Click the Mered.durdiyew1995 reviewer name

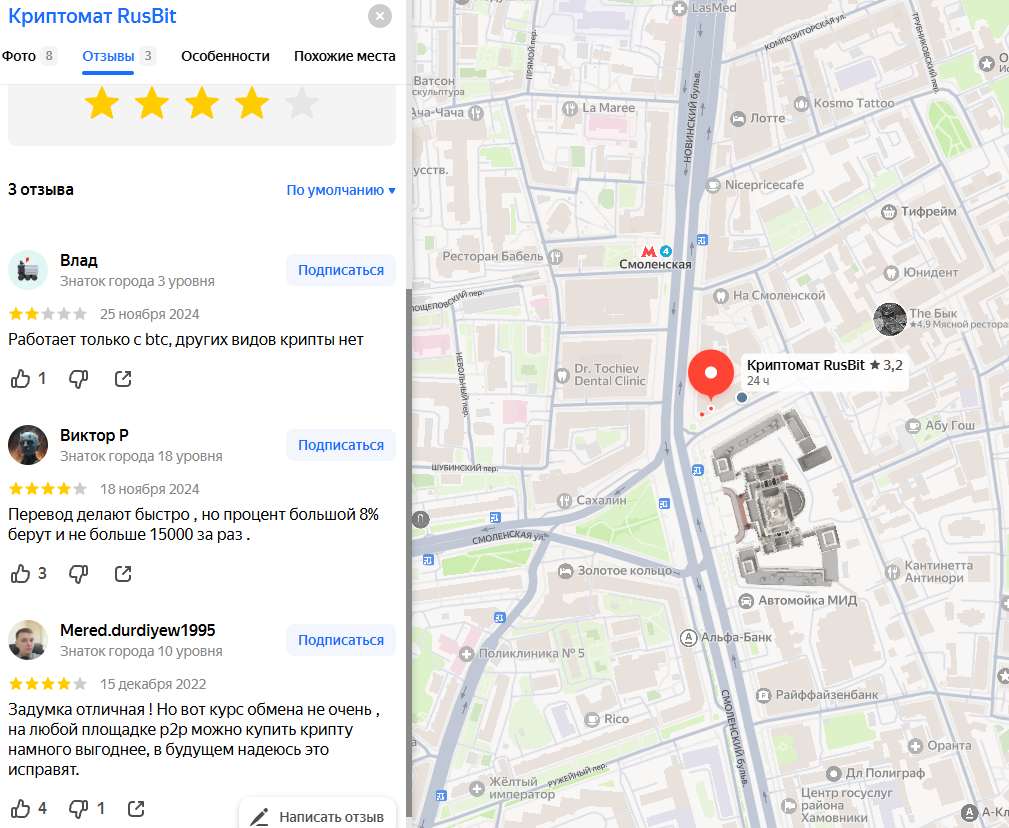[x=138, y=630]
